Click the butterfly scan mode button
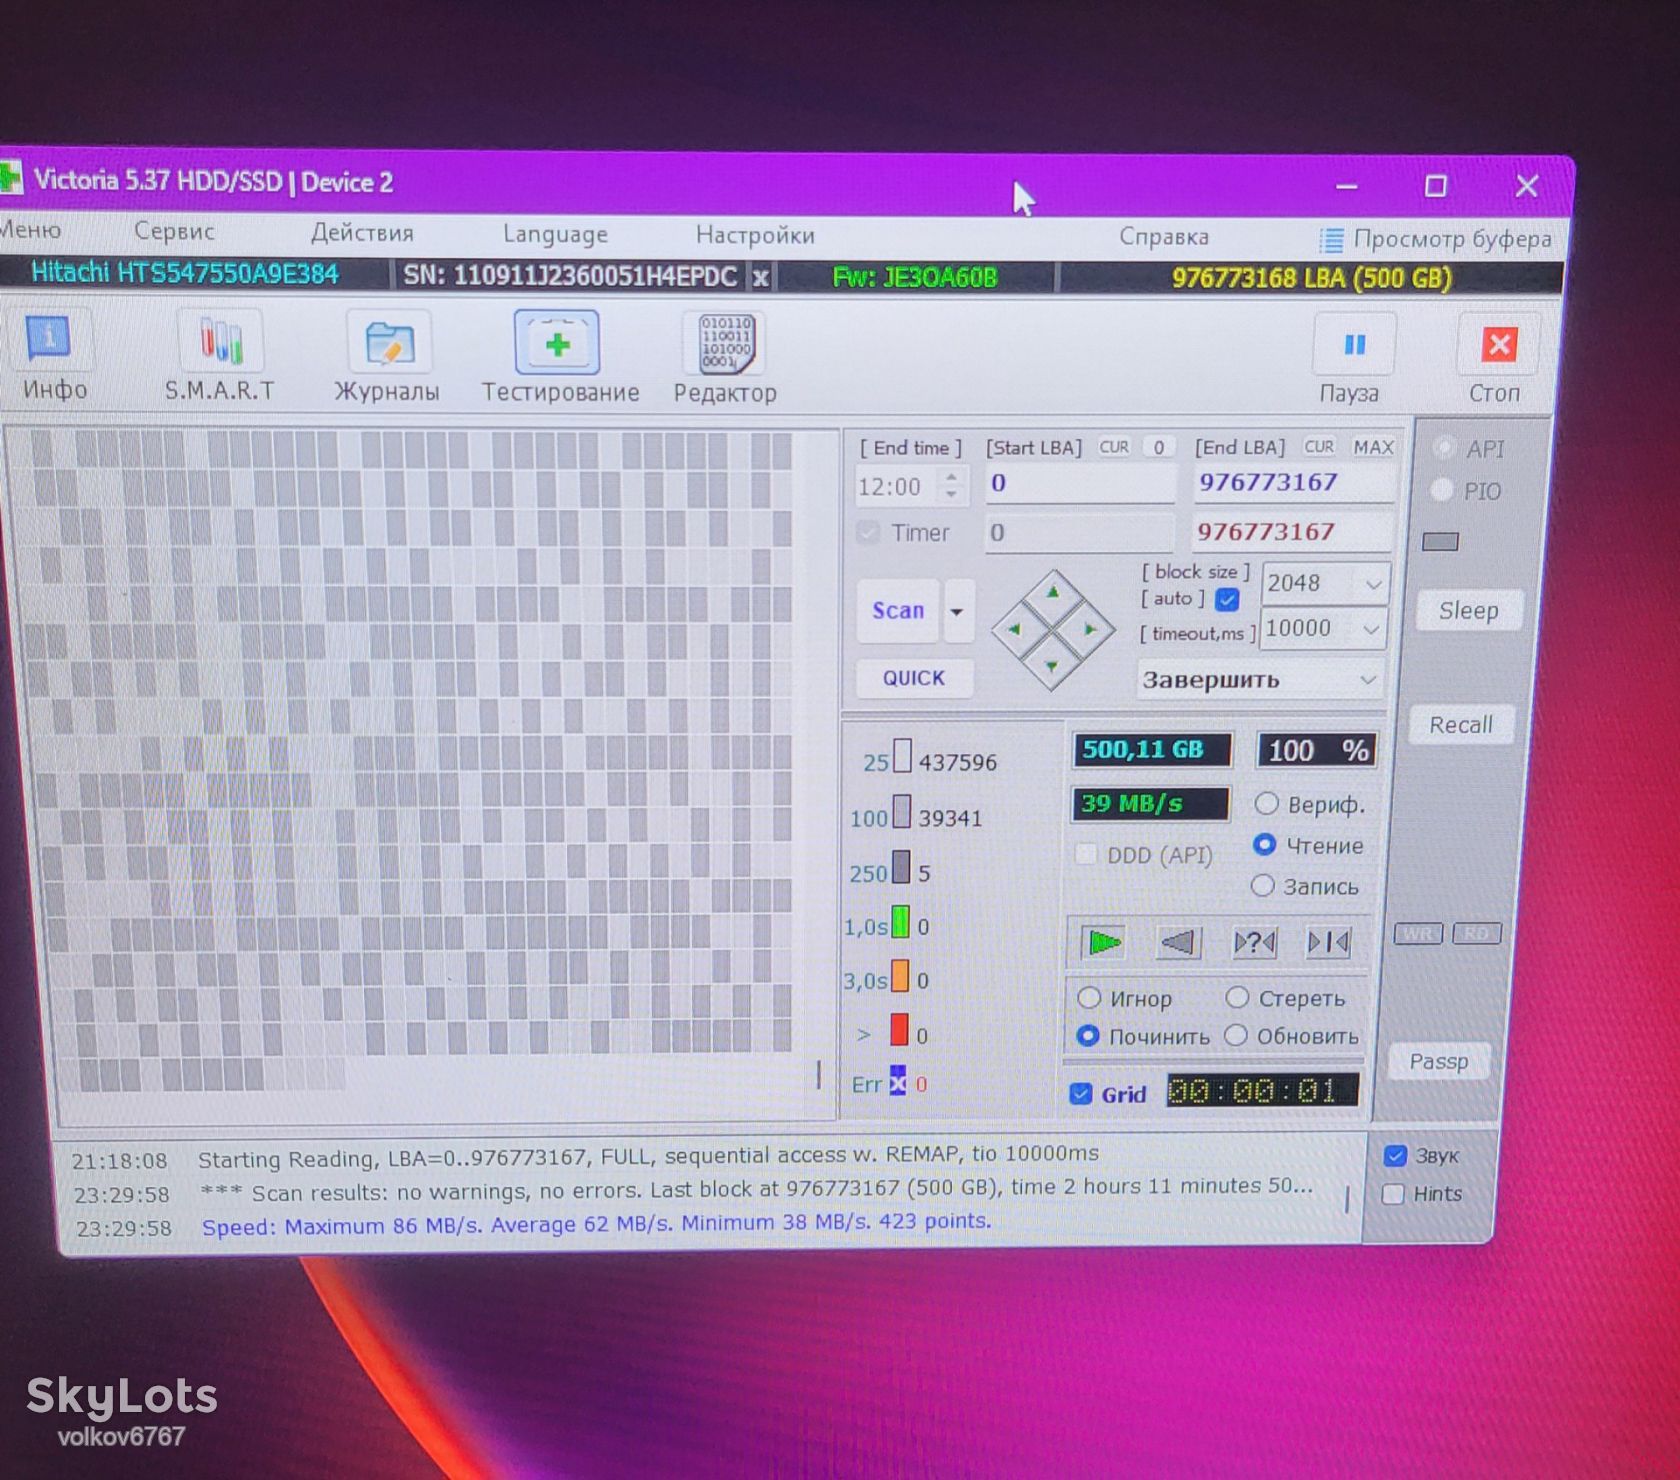Image resolution: width=1680 pixels, height=1480 pixels. pyautogui.click(x=1329, y=942)
